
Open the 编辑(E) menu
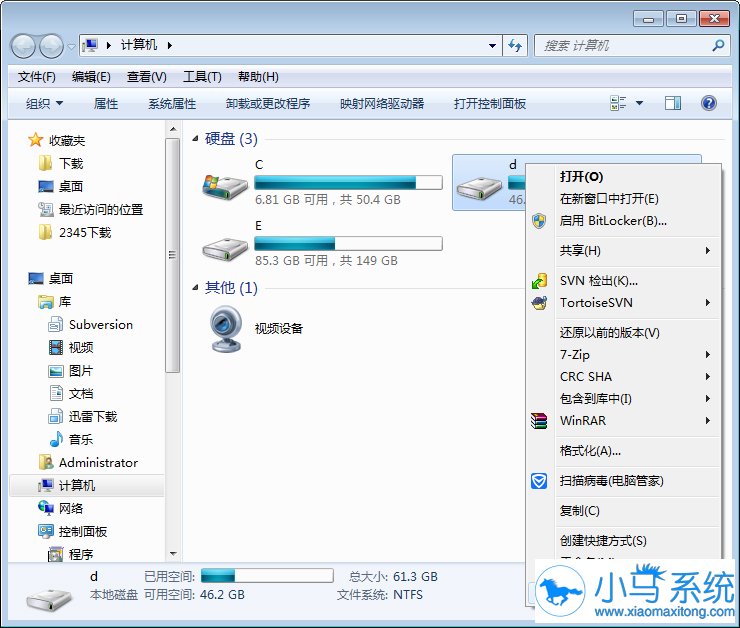coord(91,76)
